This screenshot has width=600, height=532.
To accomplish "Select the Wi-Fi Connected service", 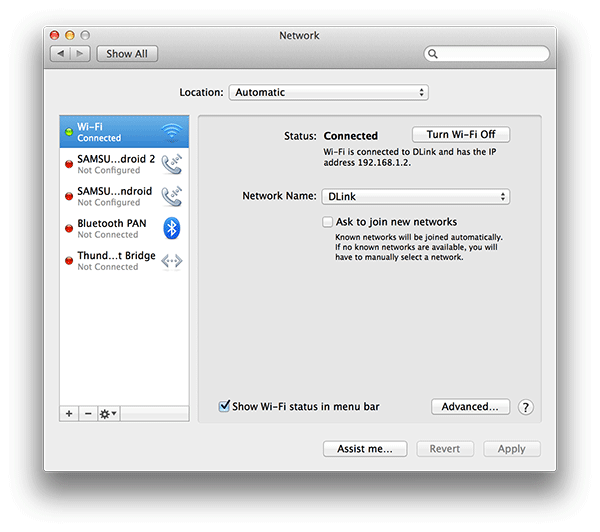I will pos(124,132).
